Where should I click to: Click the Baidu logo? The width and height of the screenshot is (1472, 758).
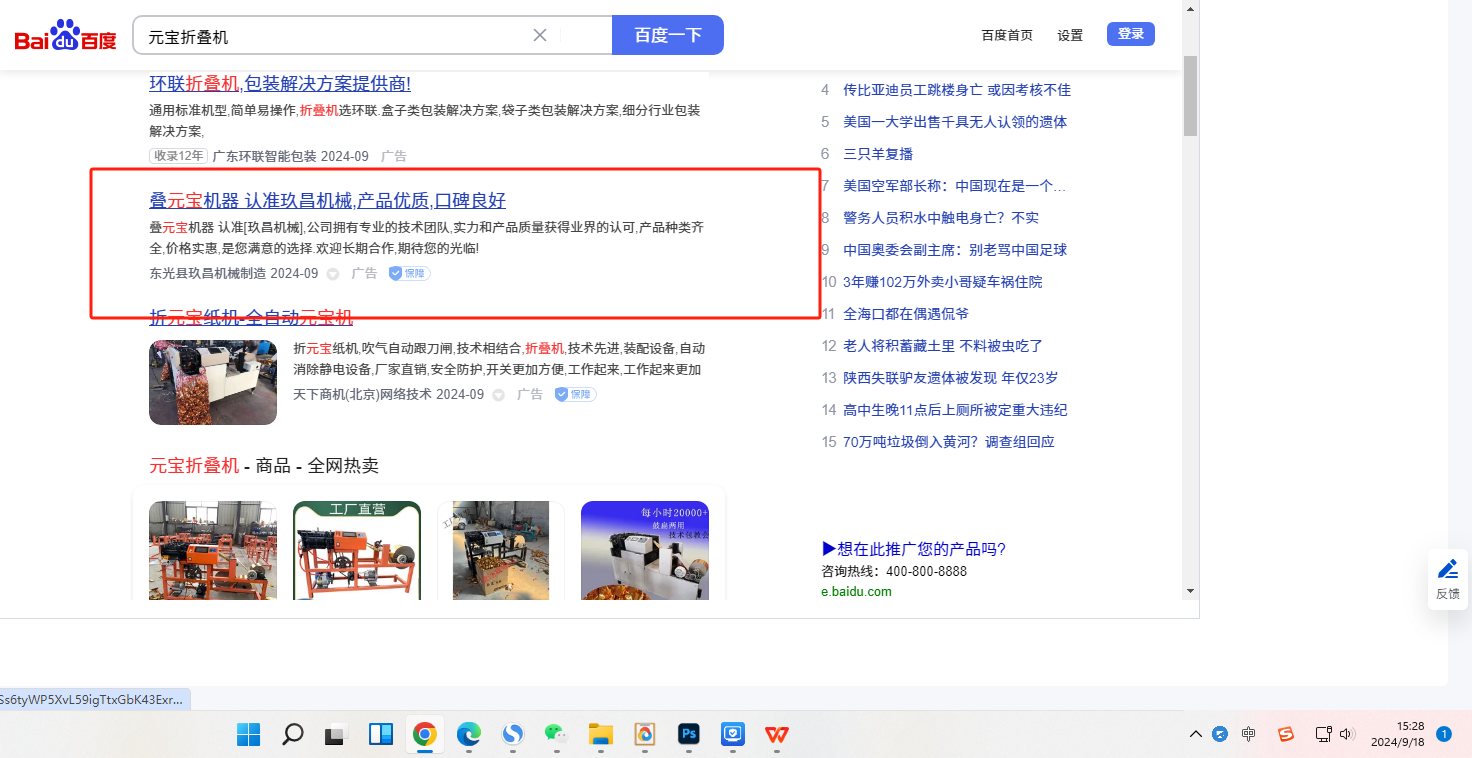tap(66, 37)
